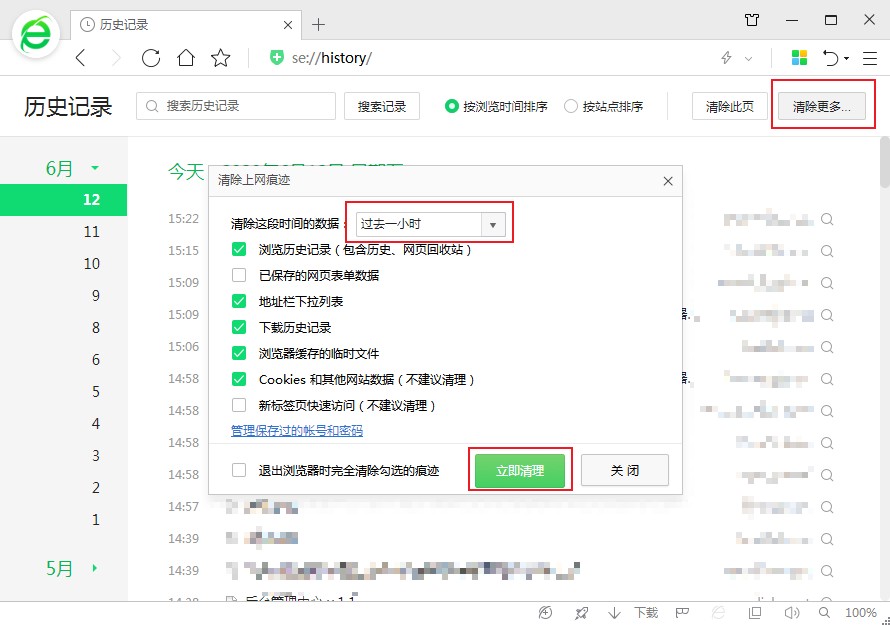Click the magnifier icon on the 15:22 row

827,219
